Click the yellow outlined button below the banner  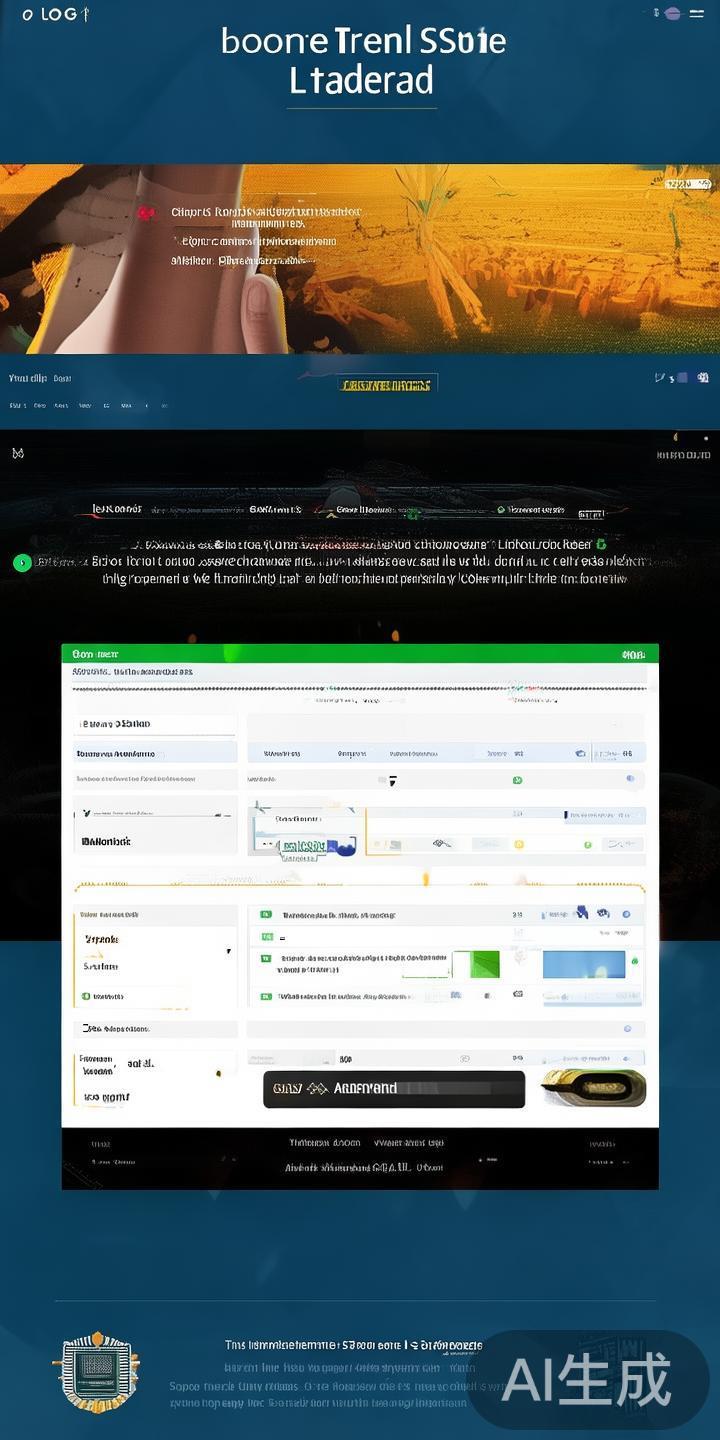(386, 385)
